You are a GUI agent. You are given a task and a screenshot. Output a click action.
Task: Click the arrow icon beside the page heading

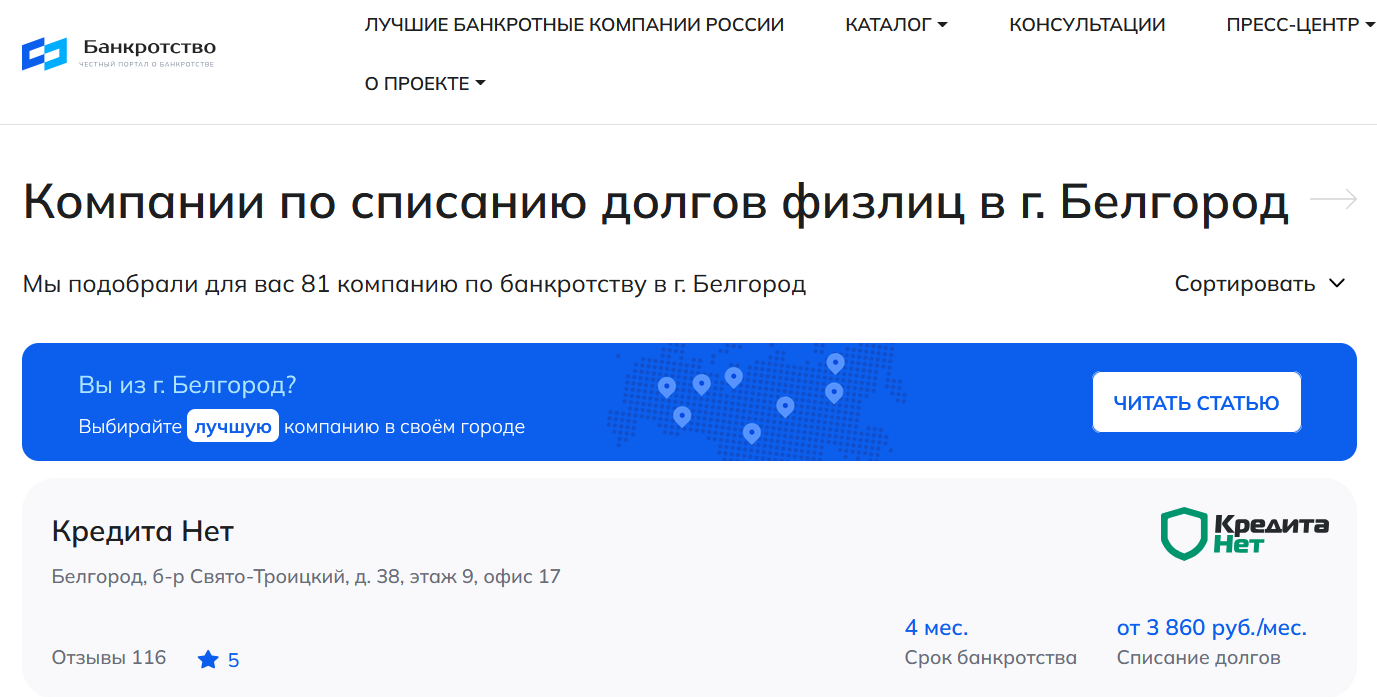point(1333,200)
